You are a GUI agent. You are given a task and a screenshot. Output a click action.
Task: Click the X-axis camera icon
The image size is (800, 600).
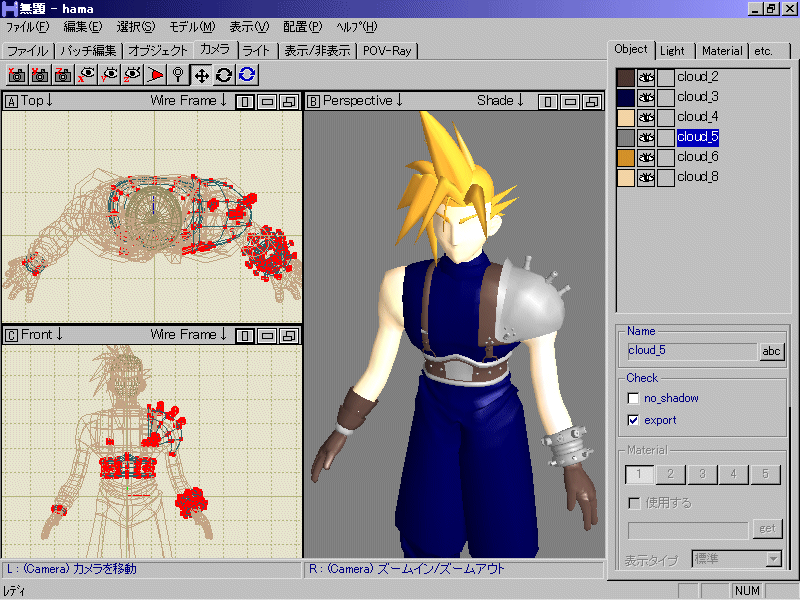pyautogui.click(x=17, y=75)
